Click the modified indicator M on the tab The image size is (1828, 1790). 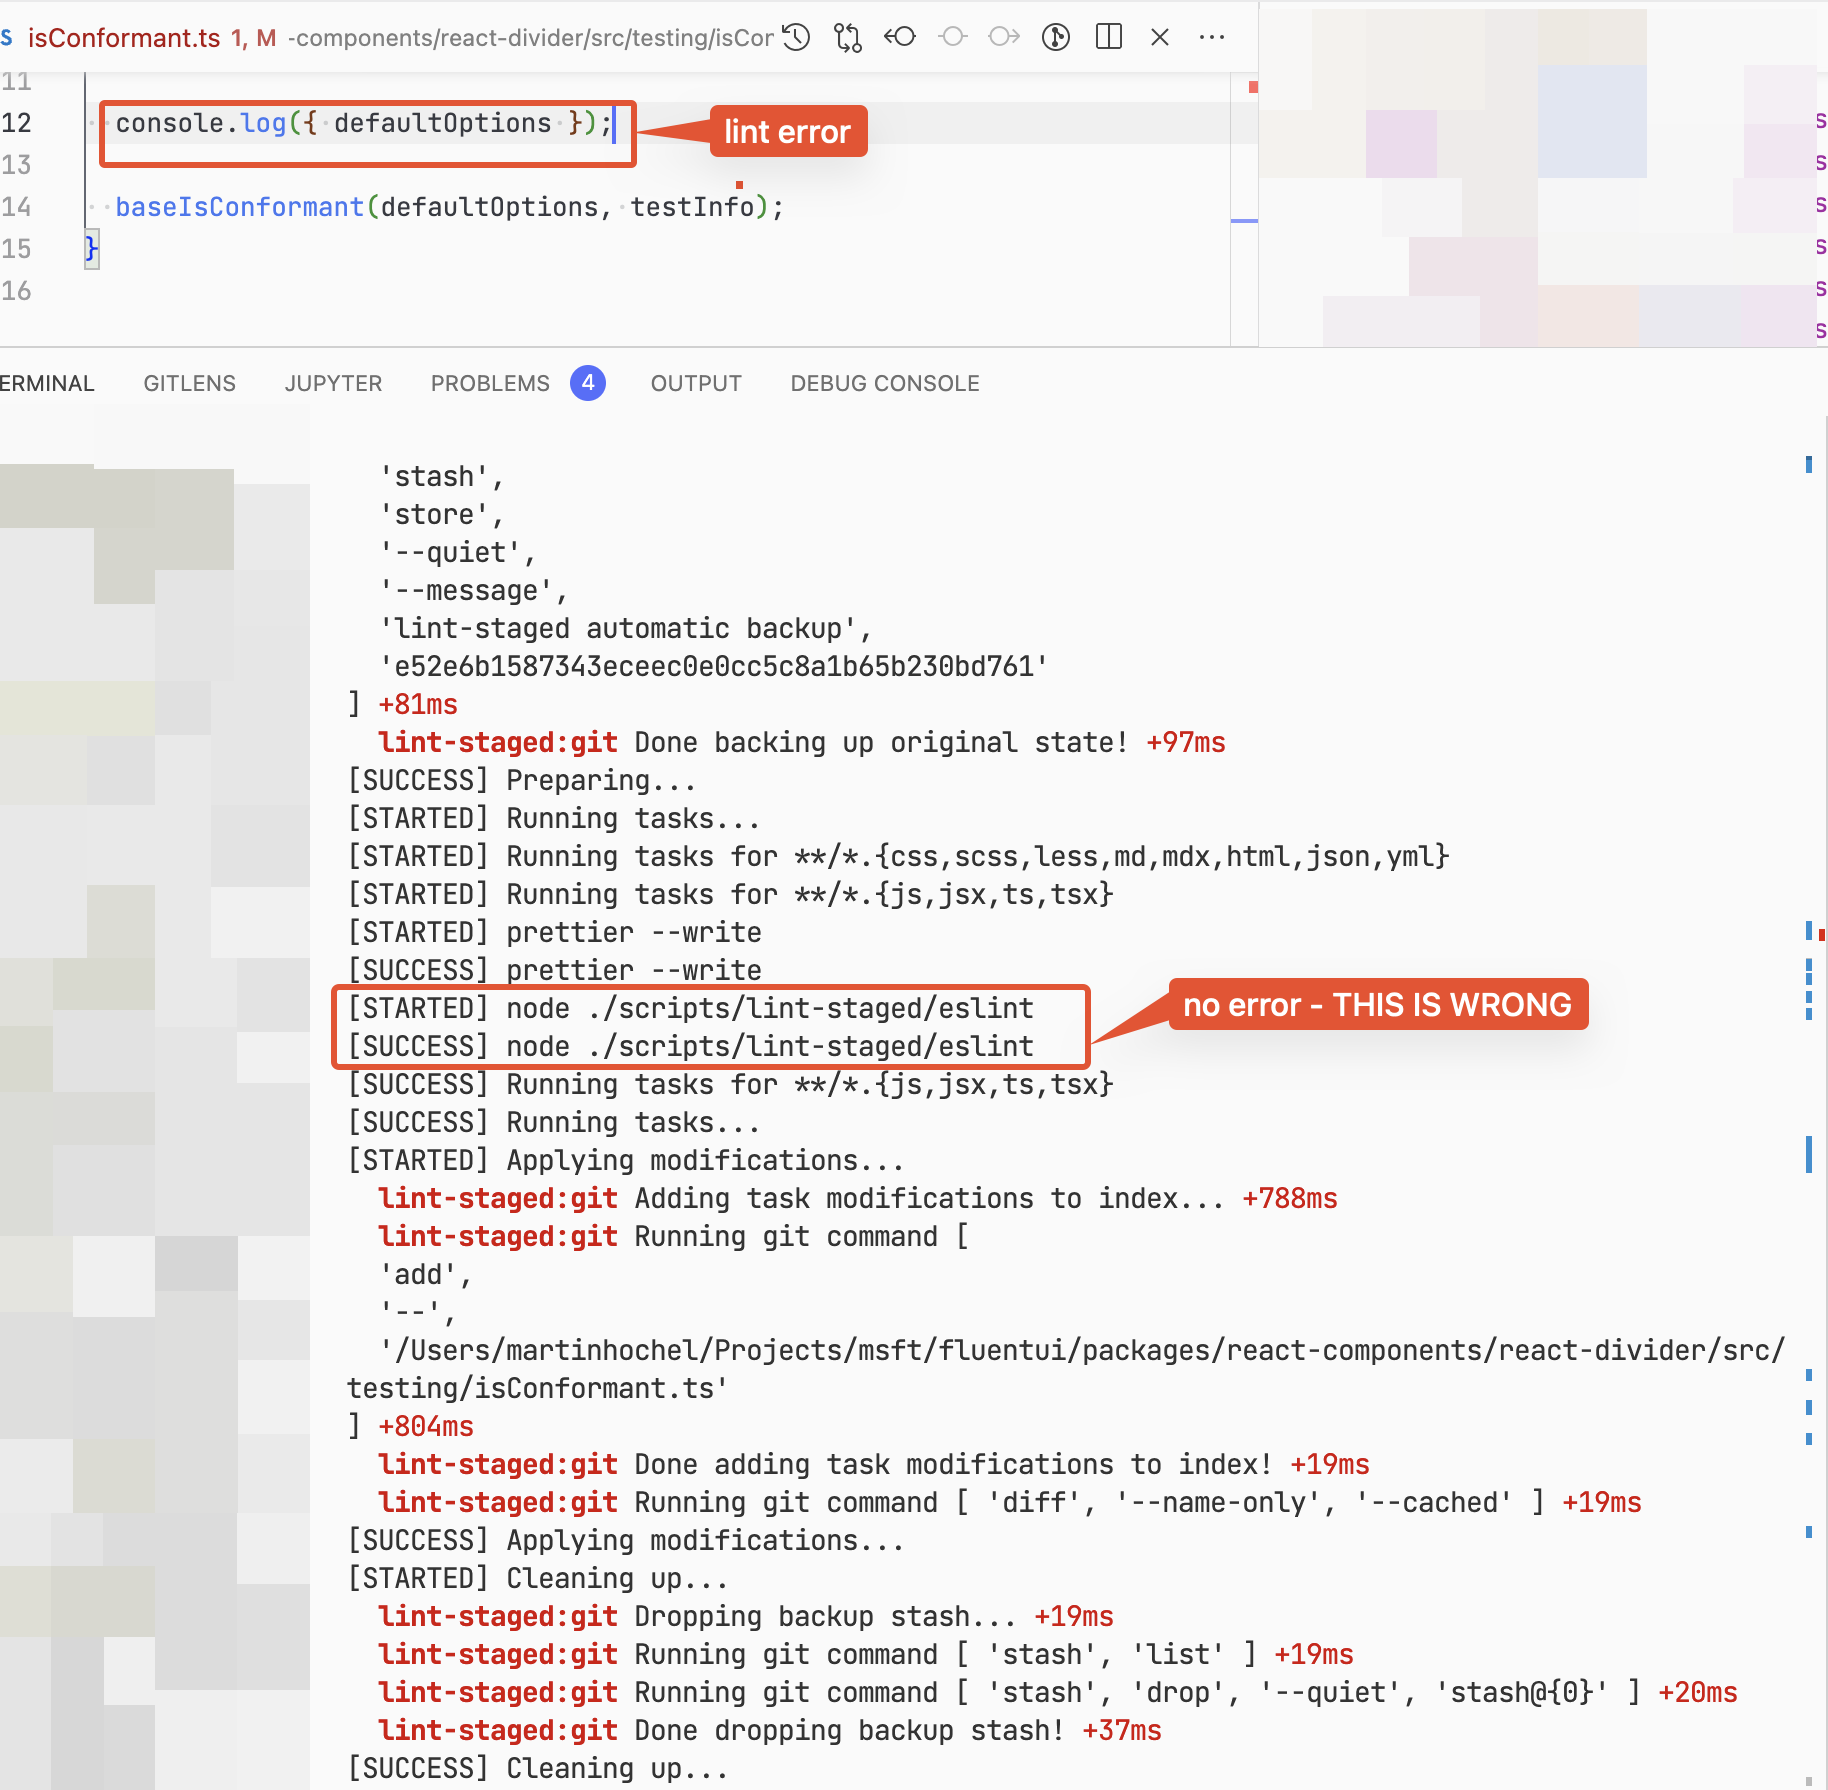click(265, 38)
